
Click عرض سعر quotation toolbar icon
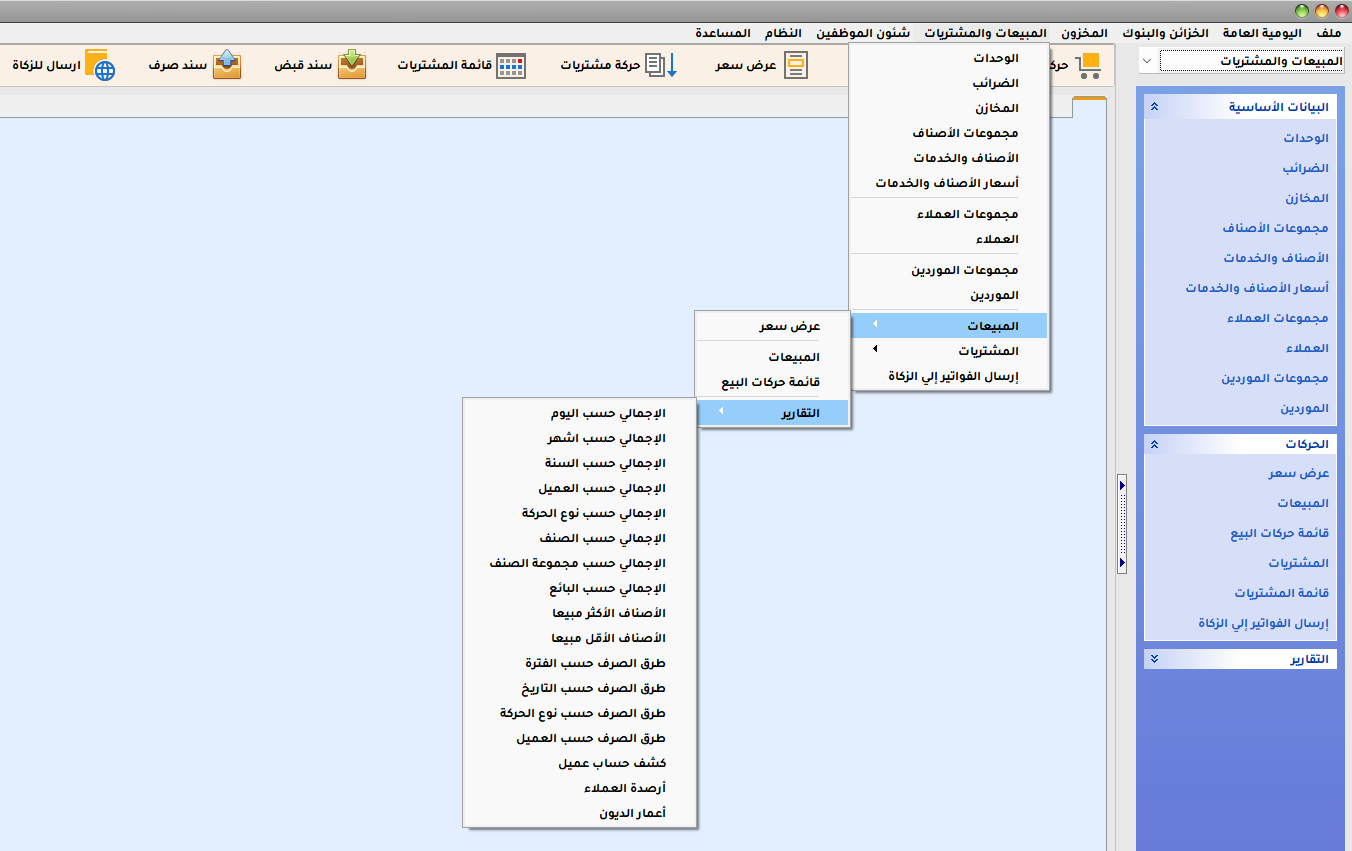[795, 65]
